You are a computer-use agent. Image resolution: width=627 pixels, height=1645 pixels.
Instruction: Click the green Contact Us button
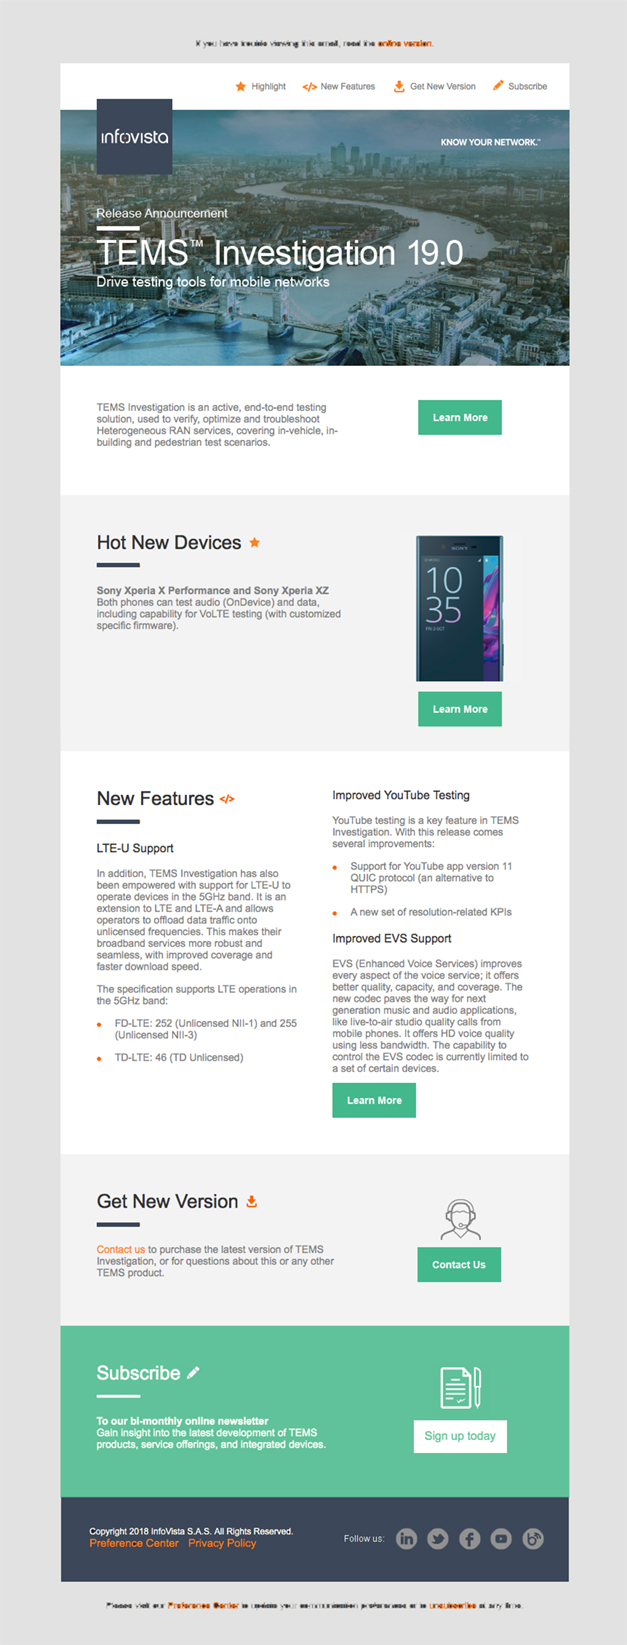click(459, 1265)
